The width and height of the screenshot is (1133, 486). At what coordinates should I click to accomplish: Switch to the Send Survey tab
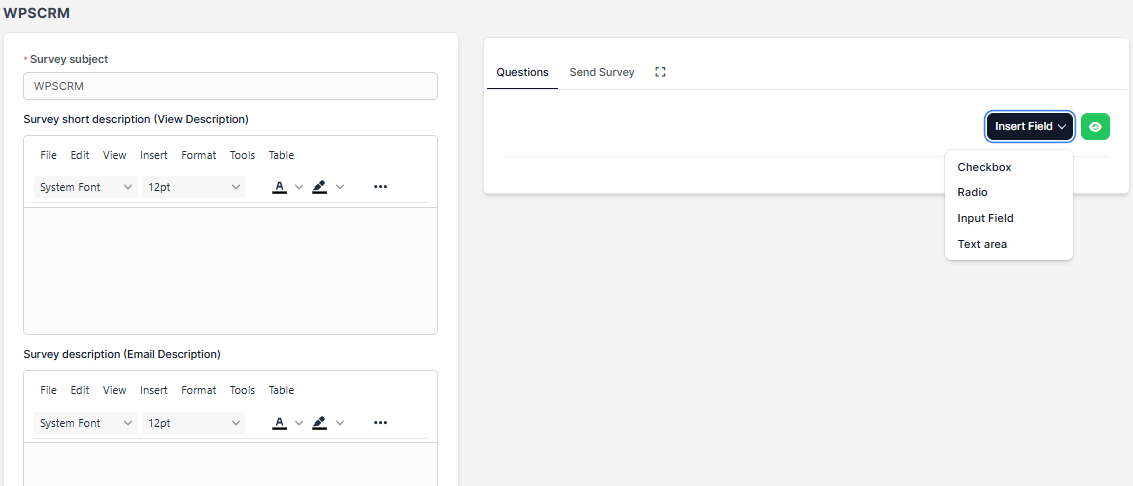[602, 72]
